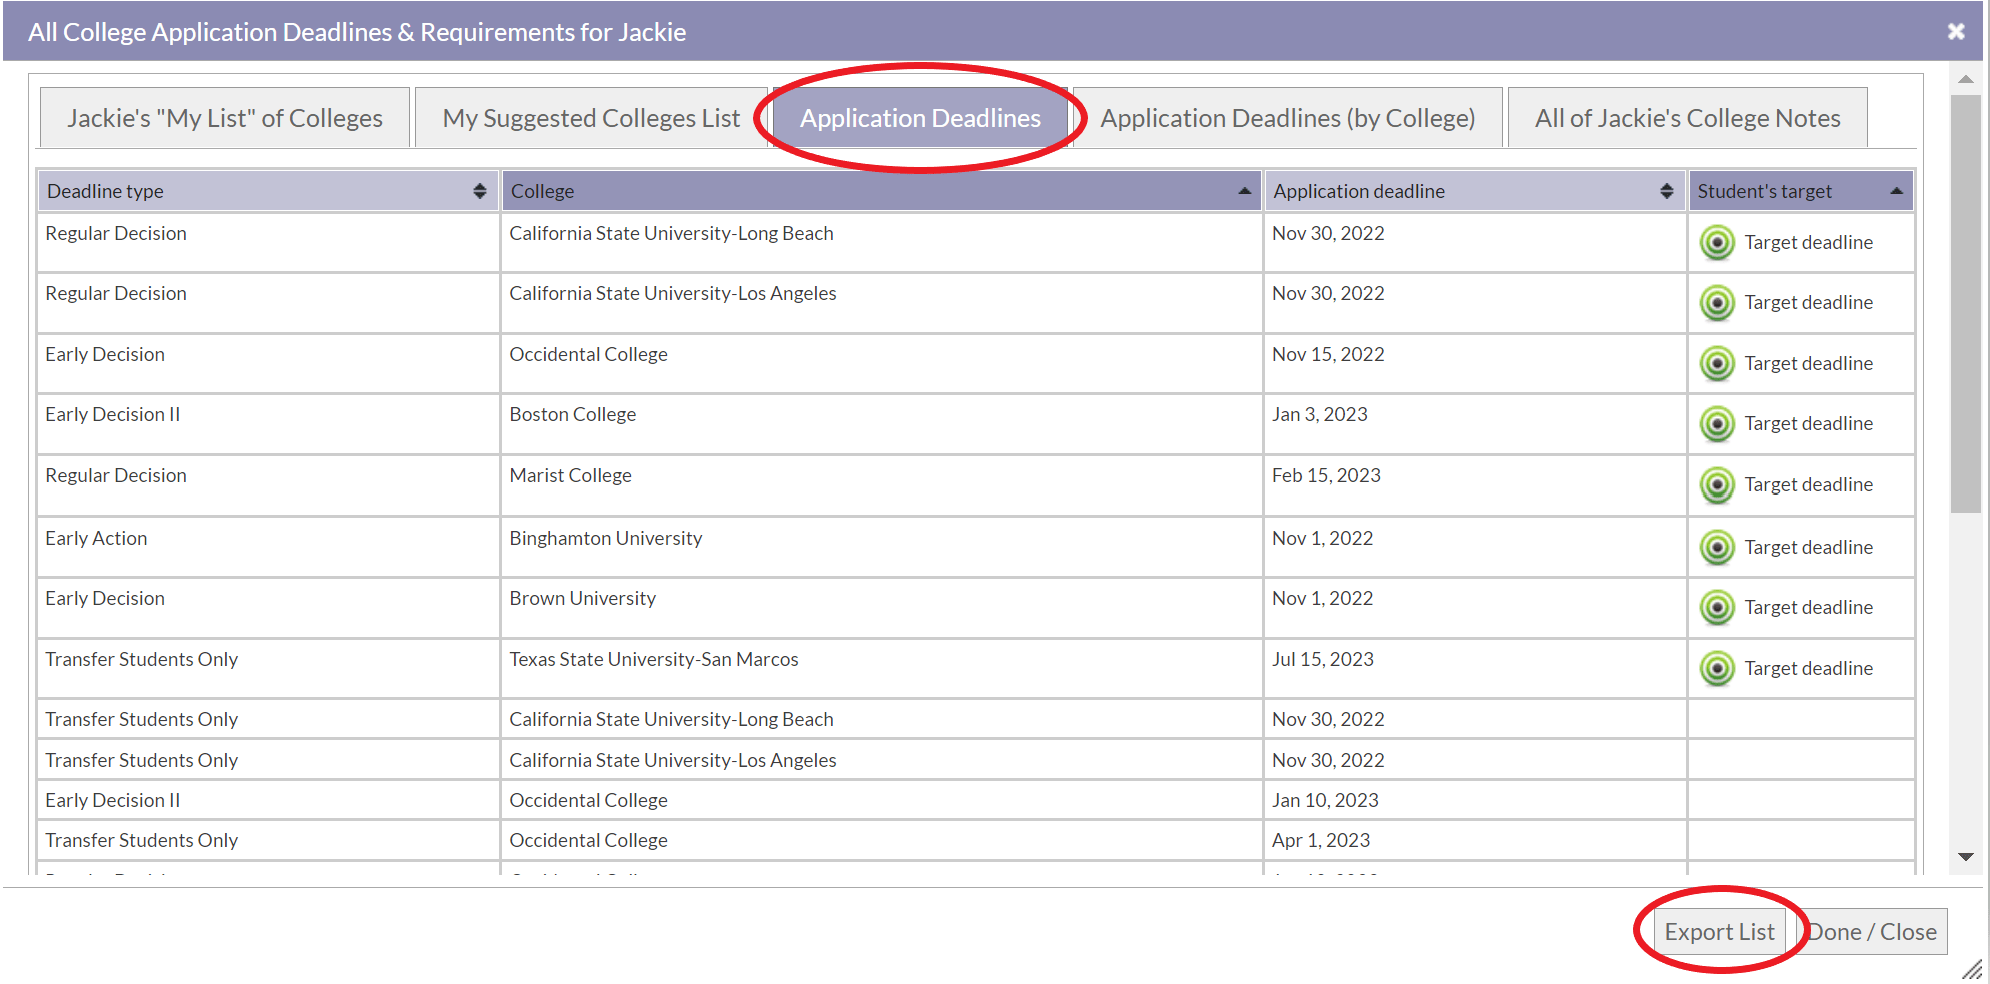Switch to All of Jackie's College Notes tab
This screenshot has width=1990, height=984.
tap(1687, 117)
